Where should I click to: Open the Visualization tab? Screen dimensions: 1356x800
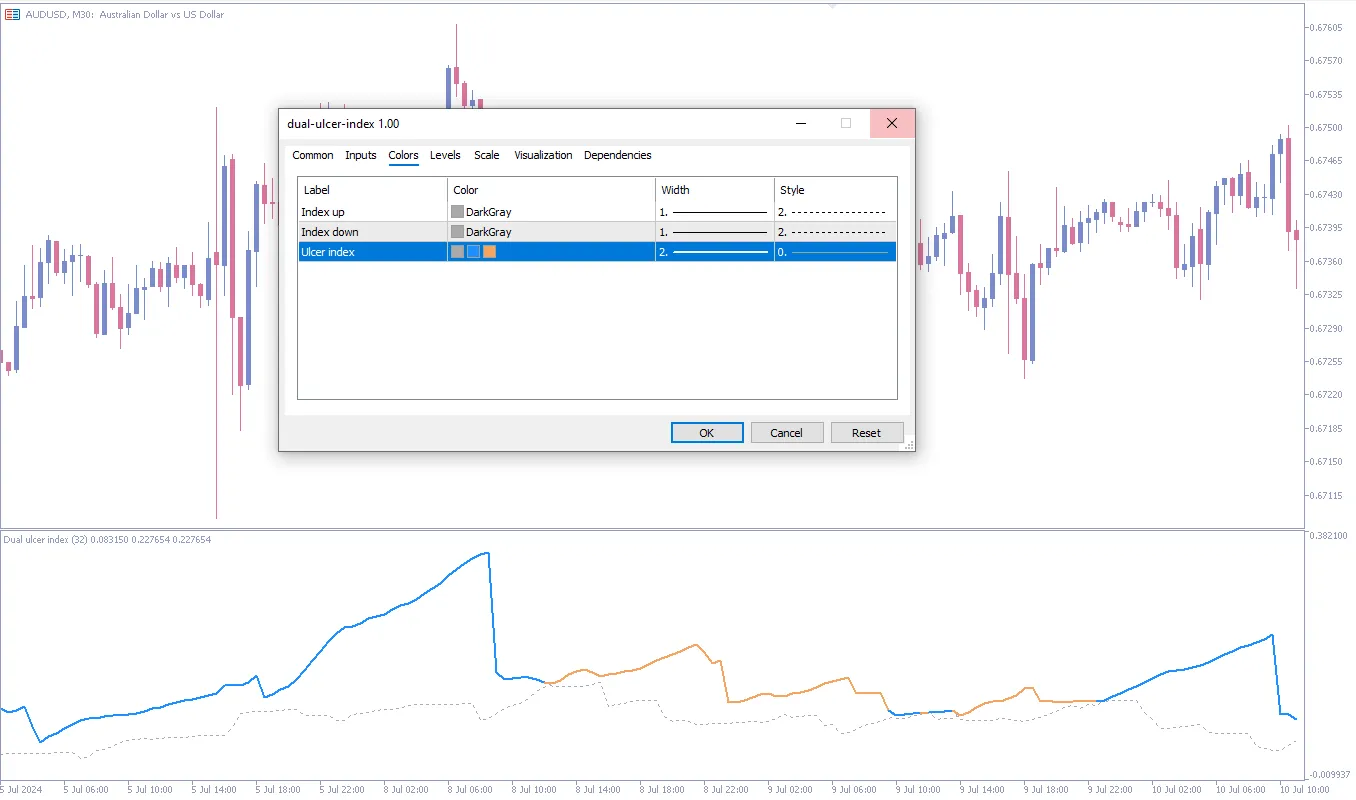click(x=543, y=155)
